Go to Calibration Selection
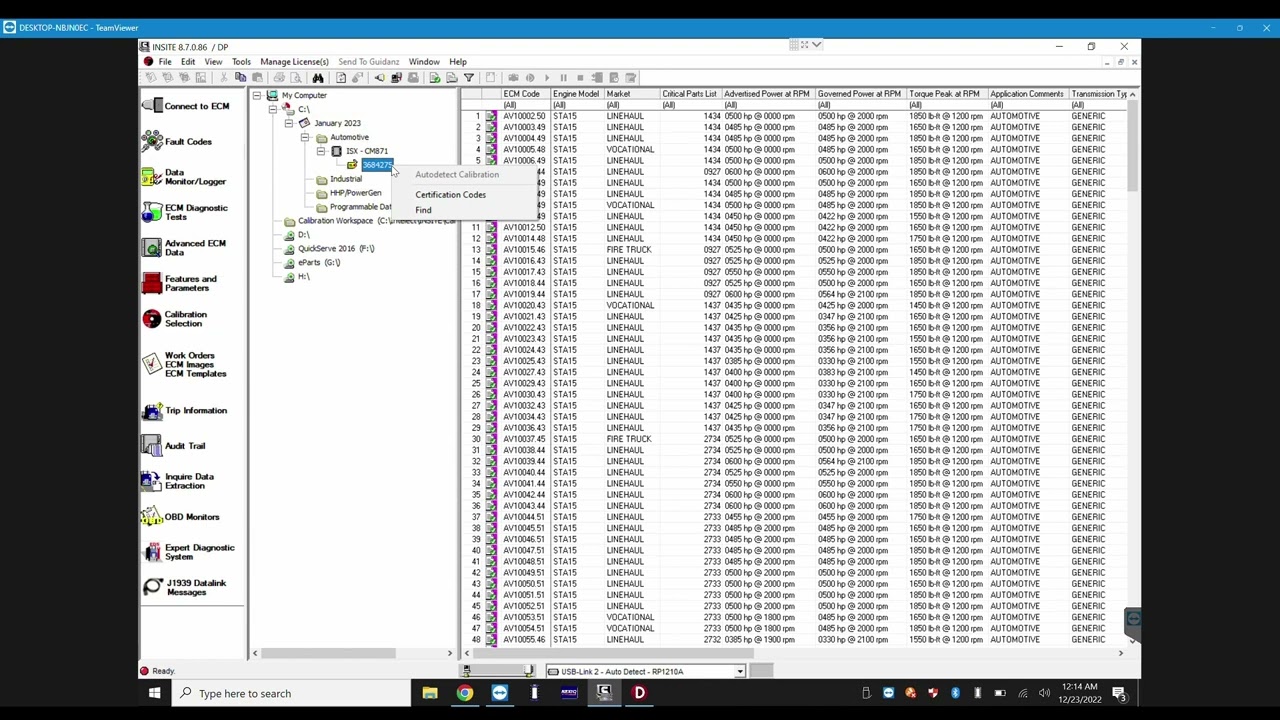This screenshot has width=1280, height=720. 176,319
